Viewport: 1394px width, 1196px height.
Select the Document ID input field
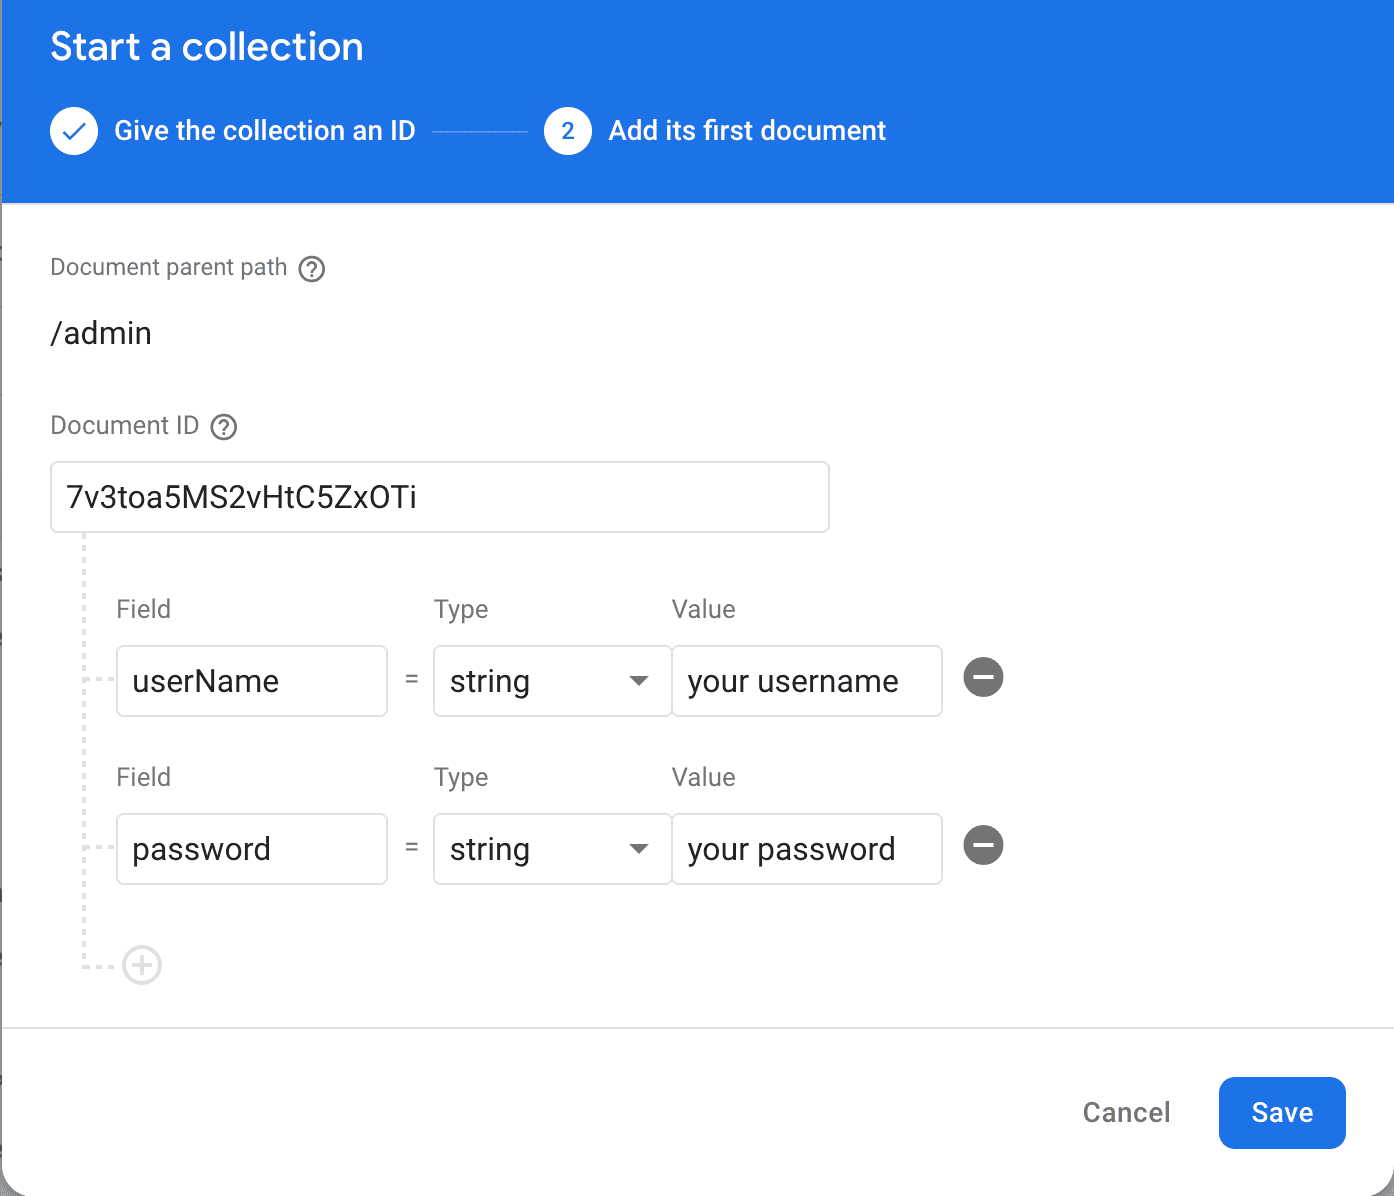(x=440, y=497)
